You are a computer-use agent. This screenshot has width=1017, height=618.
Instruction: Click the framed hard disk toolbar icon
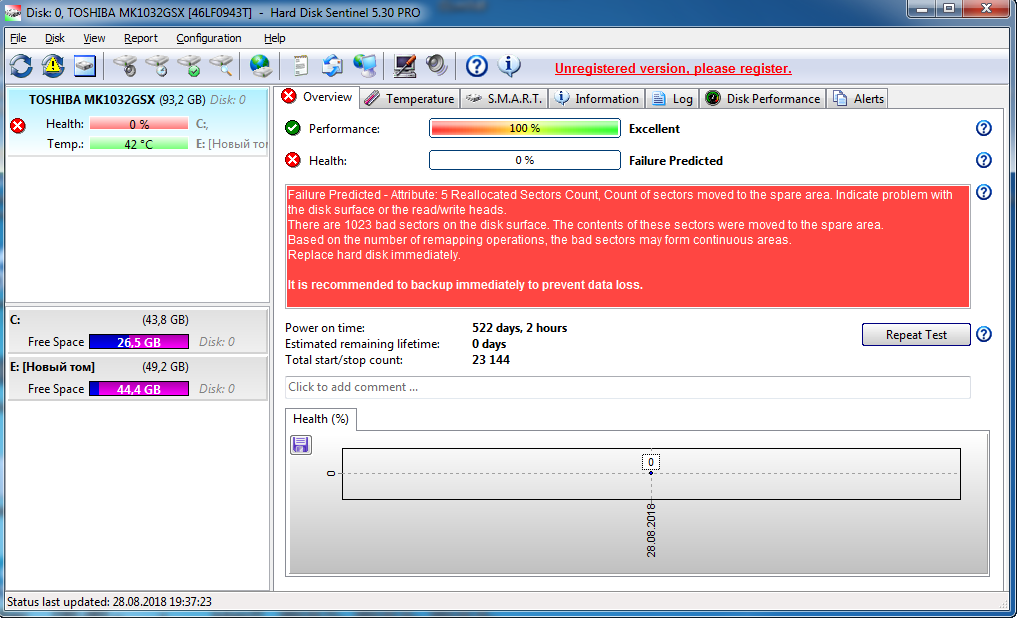tap(85, 65)
